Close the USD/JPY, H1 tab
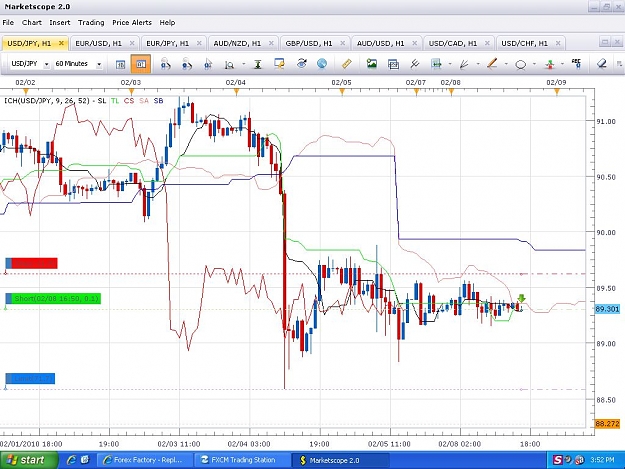 tap(61, 43)
